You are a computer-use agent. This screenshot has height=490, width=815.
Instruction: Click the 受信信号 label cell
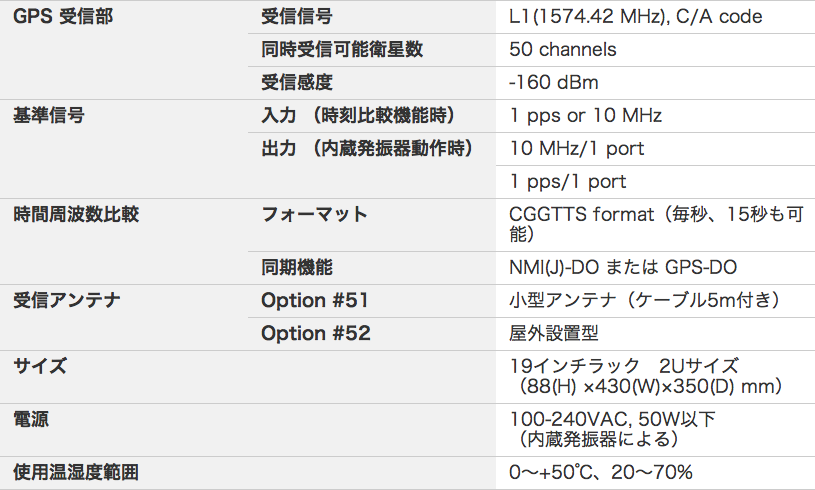pyautogui.click(x=296, y=17)
